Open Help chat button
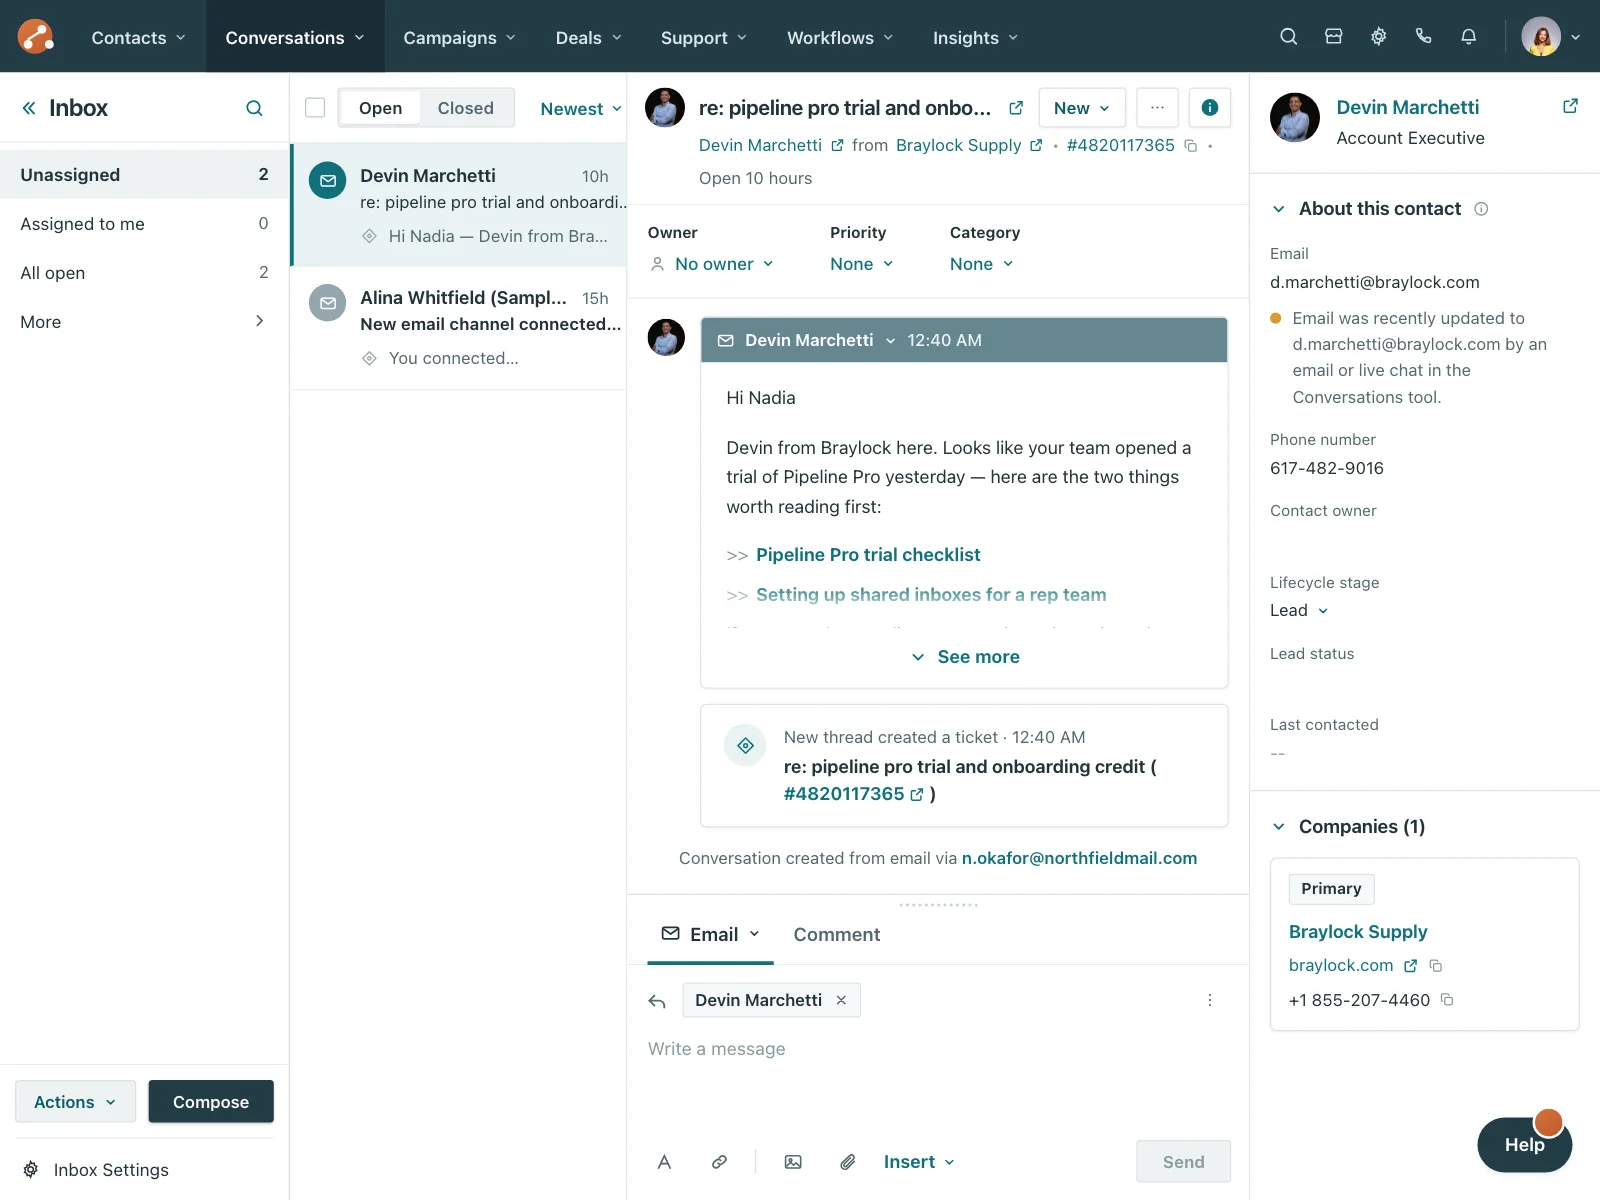The image size is (1600, 1200). click(x=1525, y=1145)
